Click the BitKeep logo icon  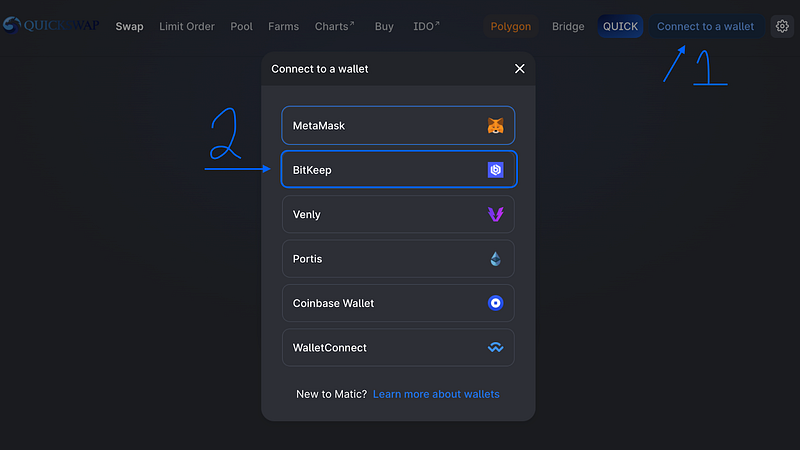(495, 170)
